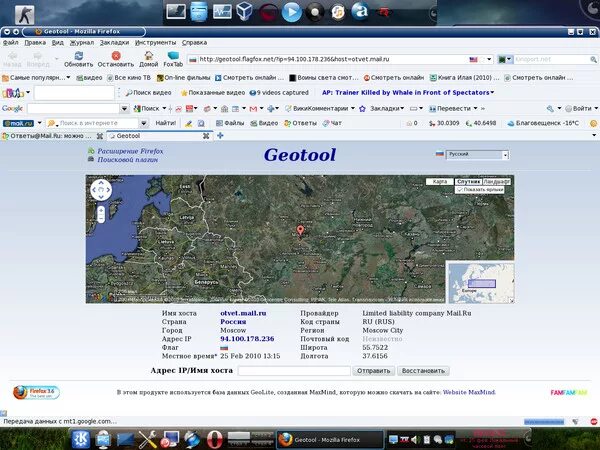Open the Google search box dropdown arrow
Screen dimensions: 600x450
coord(124,109)
